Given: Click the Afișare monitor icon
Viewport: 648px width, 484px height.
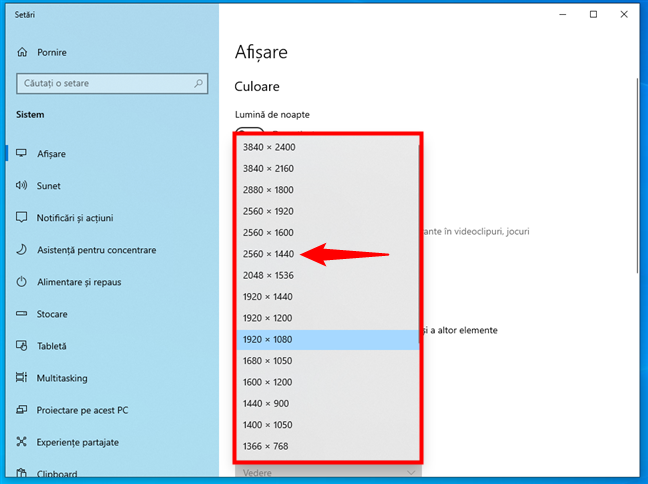Looking at the screenshot, I should coord(21,153).
